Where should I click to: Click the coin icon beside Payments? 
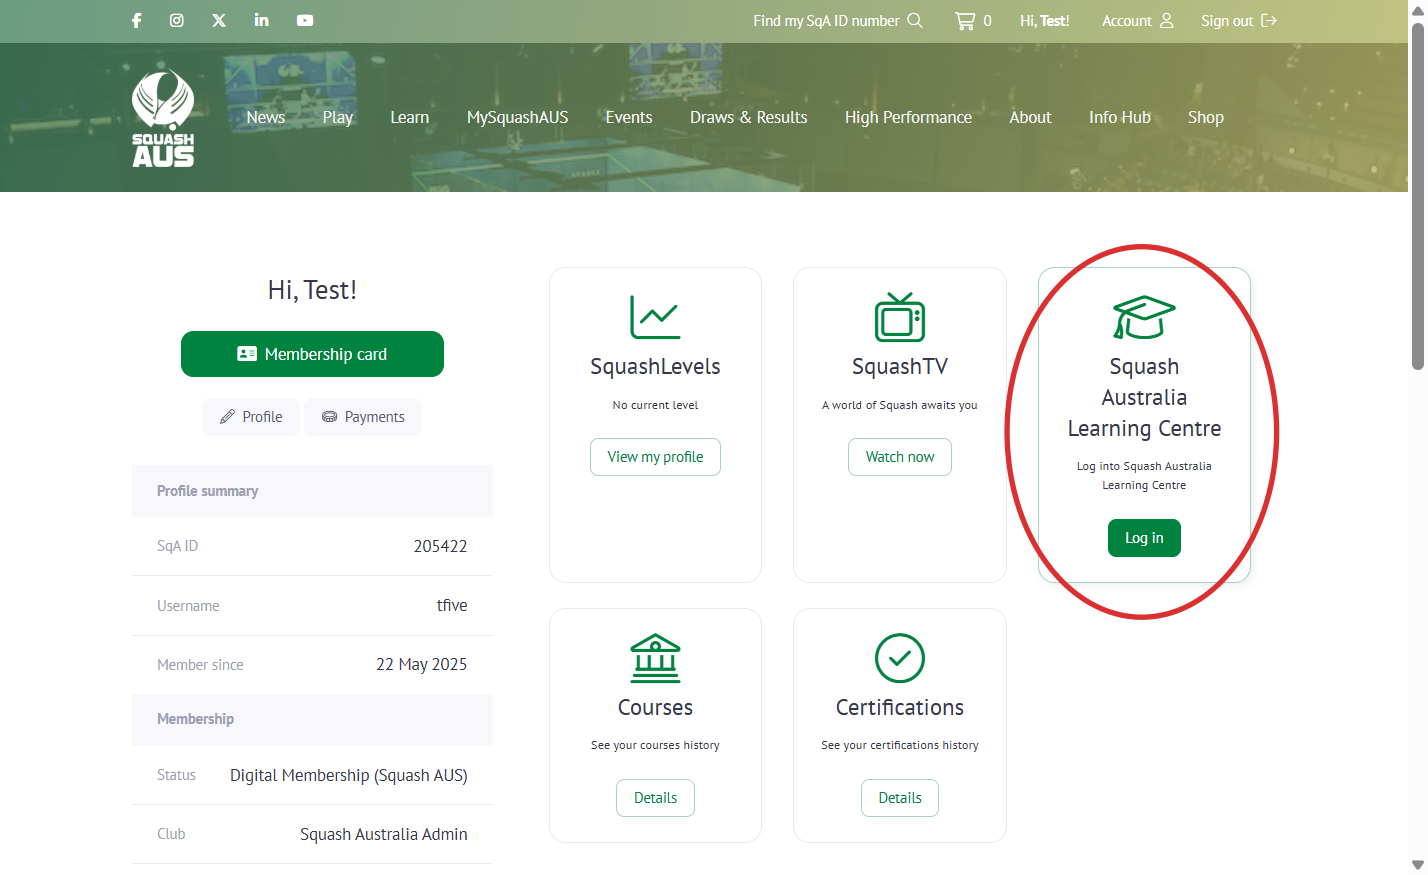click(329, 417)
